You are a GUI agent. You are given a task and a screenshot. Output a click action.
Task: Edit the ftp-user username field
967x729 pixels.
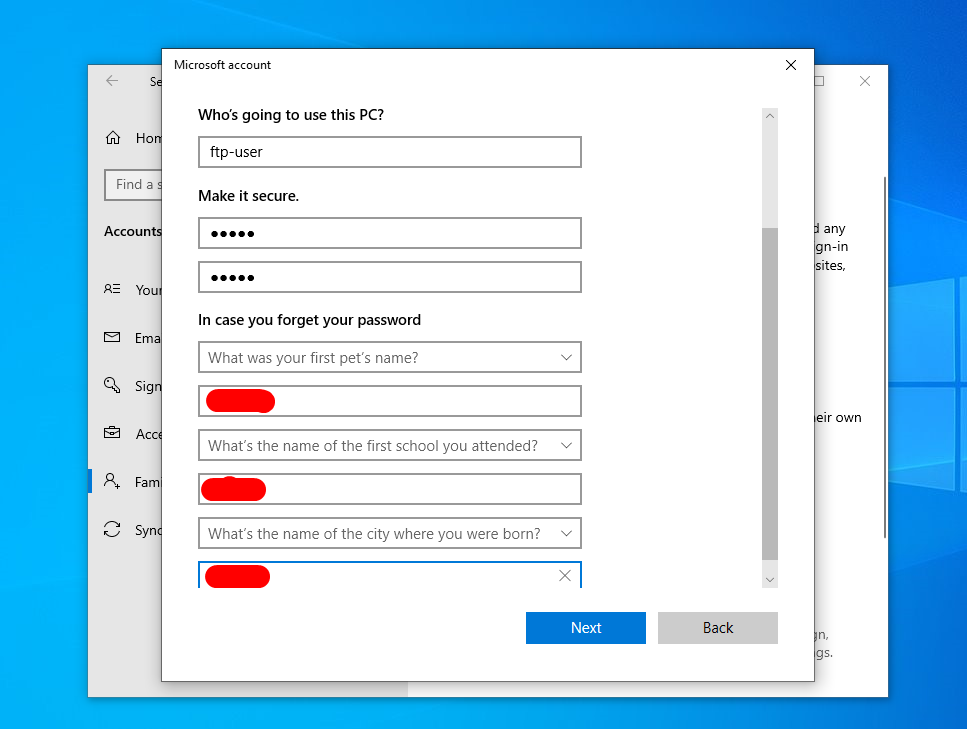tap(390, 152)
